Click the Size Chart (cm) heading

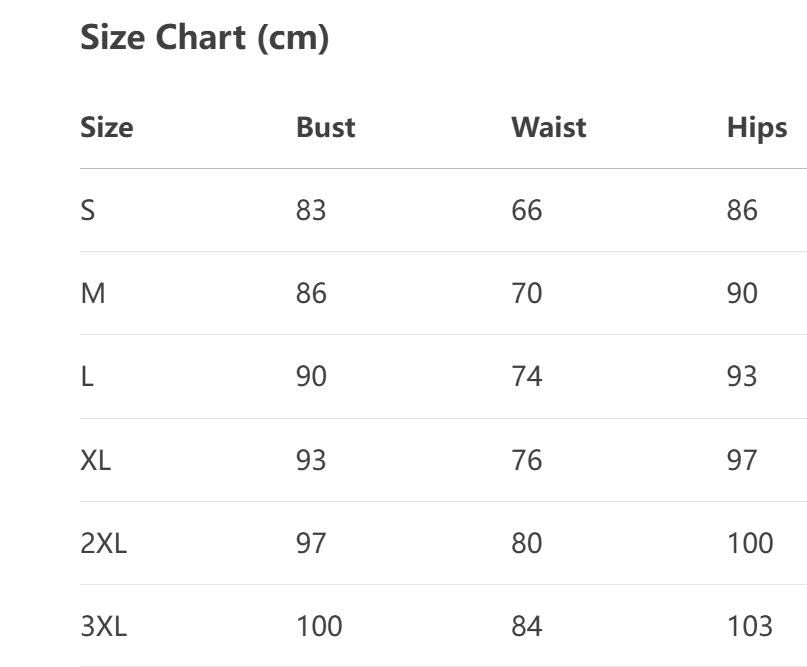coord(204,38)
